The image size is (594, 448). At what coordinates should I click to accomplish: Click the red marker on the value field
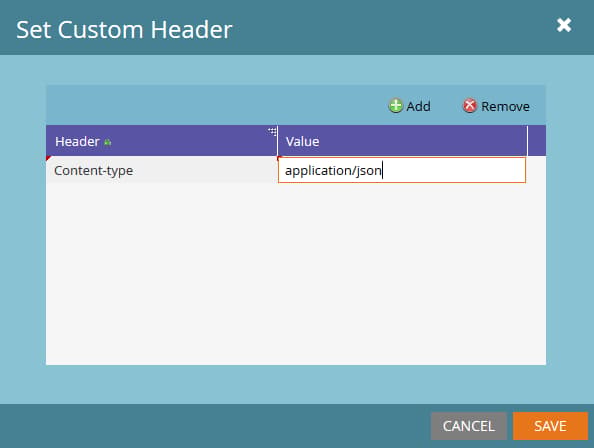click(280, 158)
